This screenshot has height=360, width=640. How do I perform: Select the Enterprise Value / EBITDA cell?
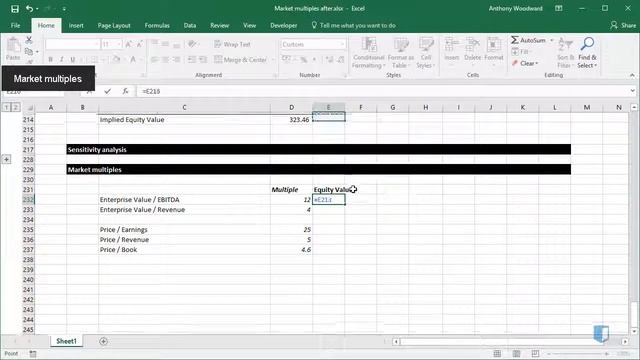[184, 200]
